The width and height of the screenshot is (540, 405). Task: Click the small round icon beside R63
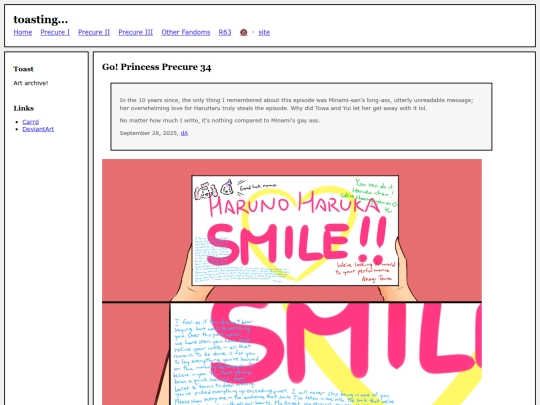coord(243,32)
